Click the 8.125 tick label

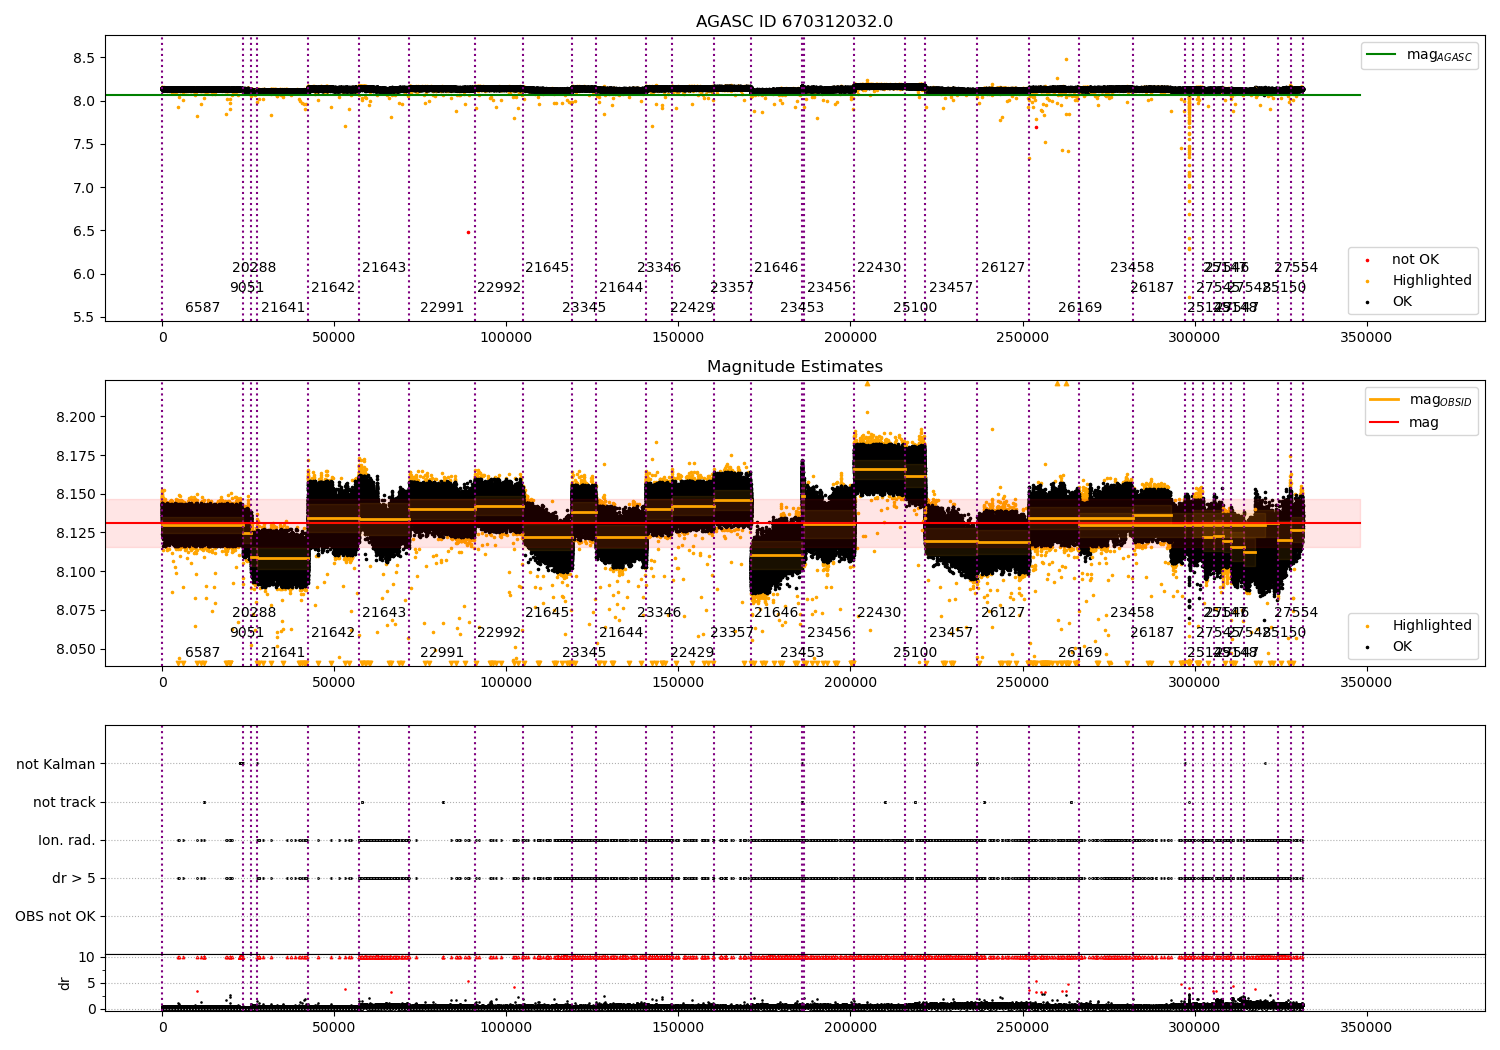click(76, 534)
